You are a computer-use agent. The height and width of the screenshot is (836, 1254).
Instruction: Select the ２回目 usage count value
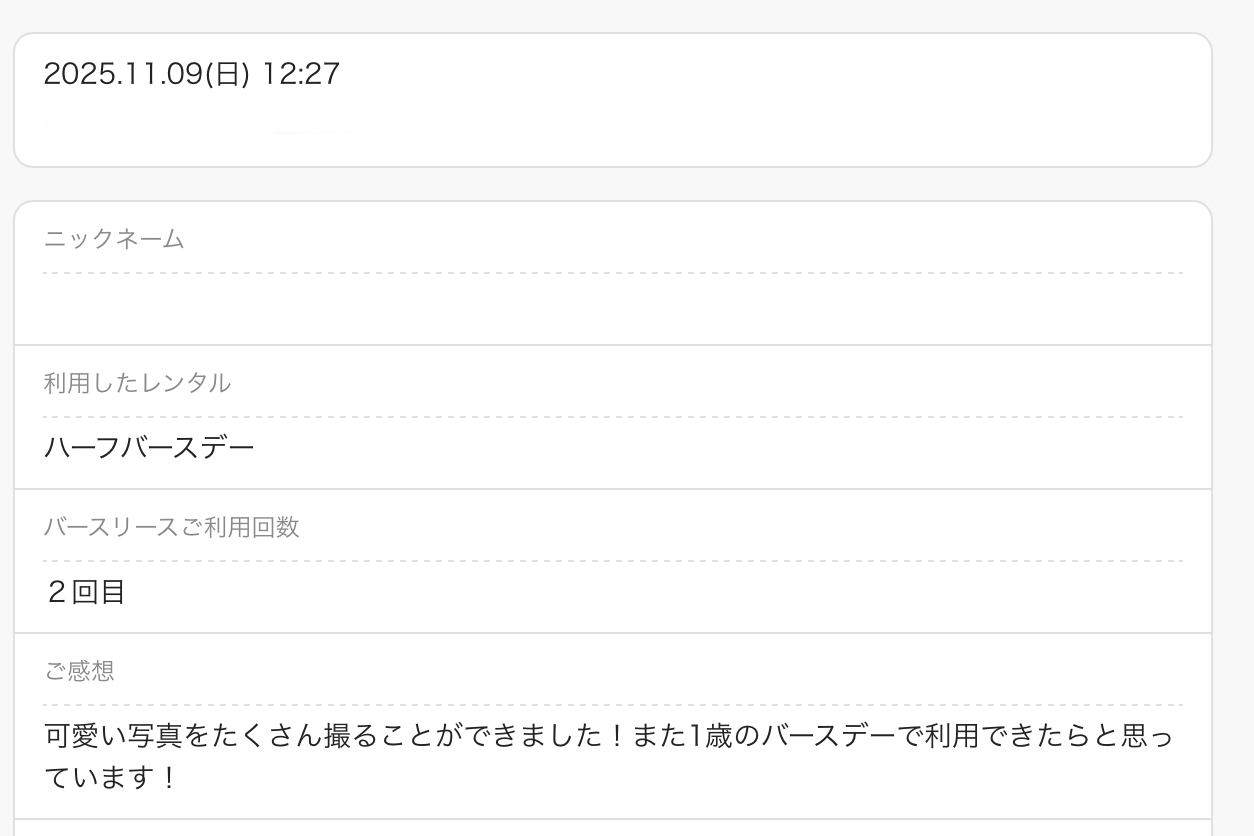85,592
